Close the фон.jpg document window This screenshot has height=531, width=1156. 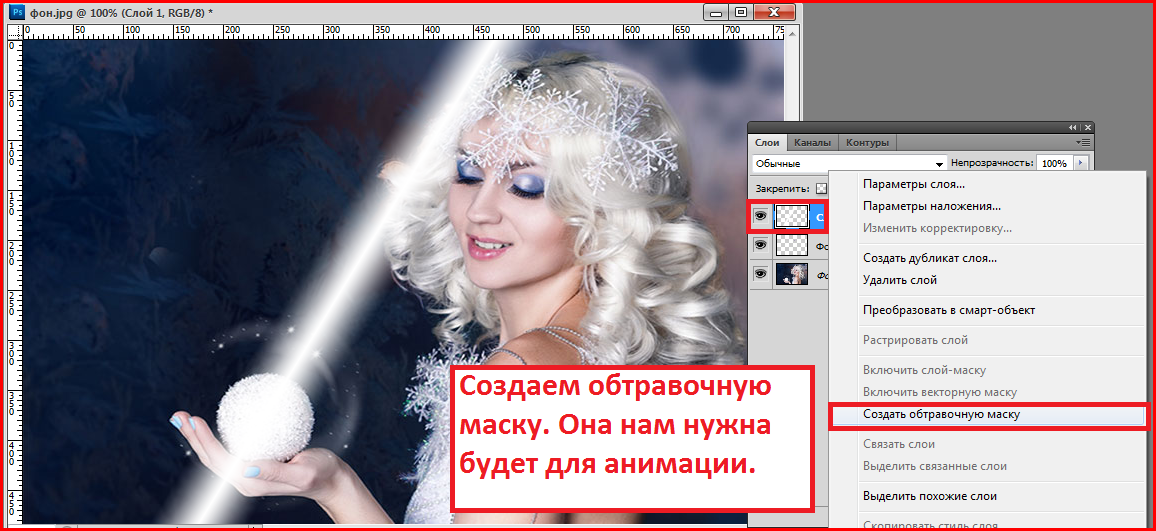[x=773, y=12]
